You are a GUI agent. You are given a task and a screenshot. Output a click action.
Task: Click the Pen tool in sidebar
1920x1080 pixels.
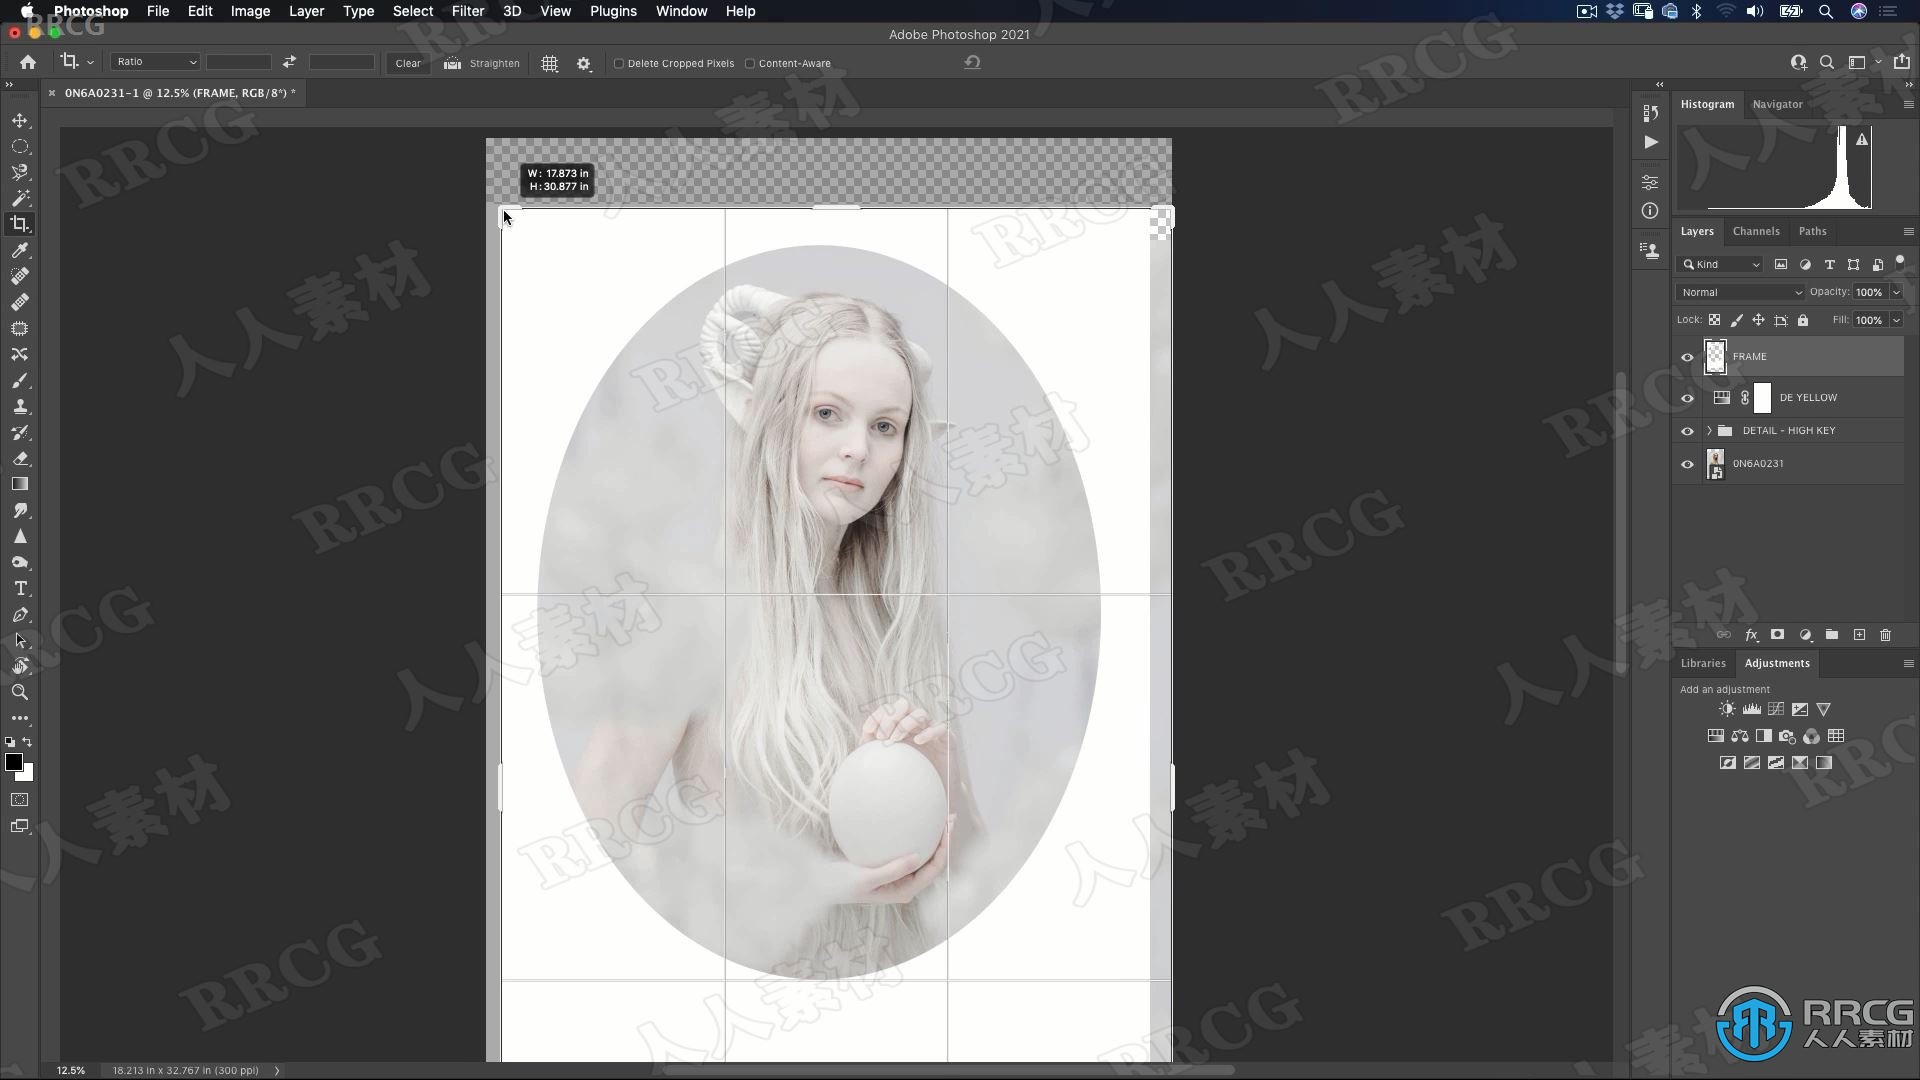pyautogui.click(x=20, y=613)
